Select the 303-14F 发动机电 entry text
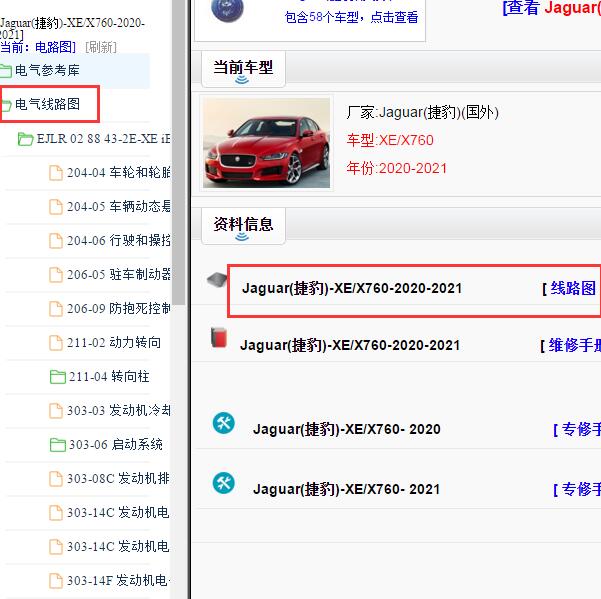601x599 pixels. (118, 580)
